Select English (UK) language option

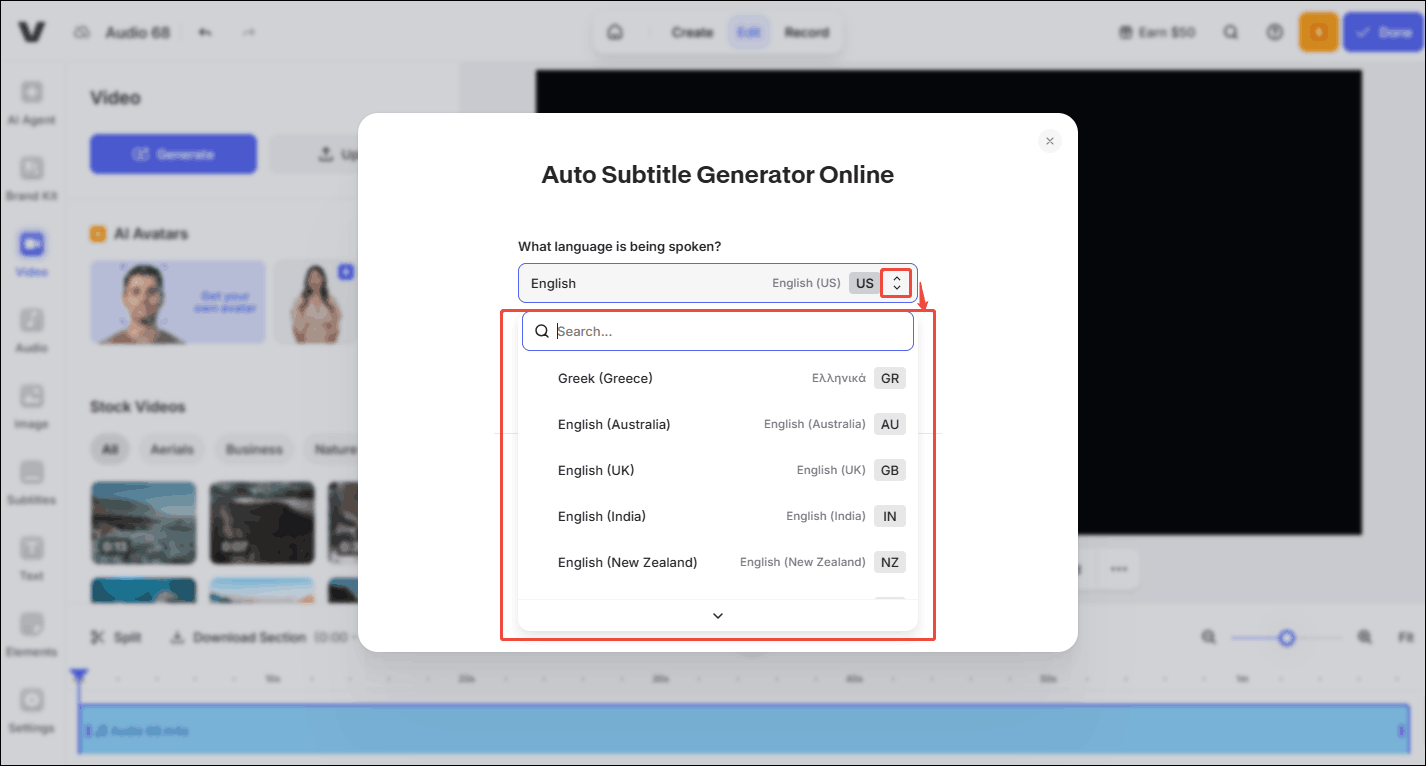[x=717, y=470]
